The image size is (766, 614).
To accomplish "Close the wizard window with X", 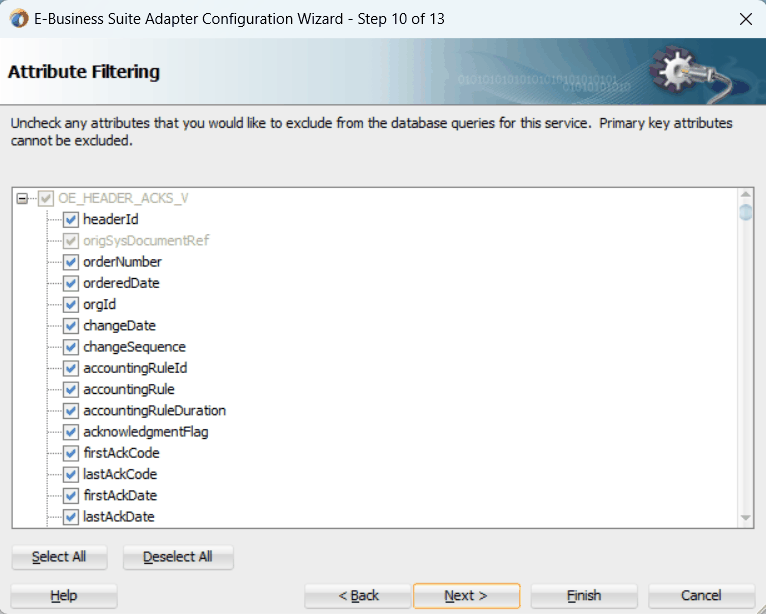I will pyautogui.click(x=745, y=19).
